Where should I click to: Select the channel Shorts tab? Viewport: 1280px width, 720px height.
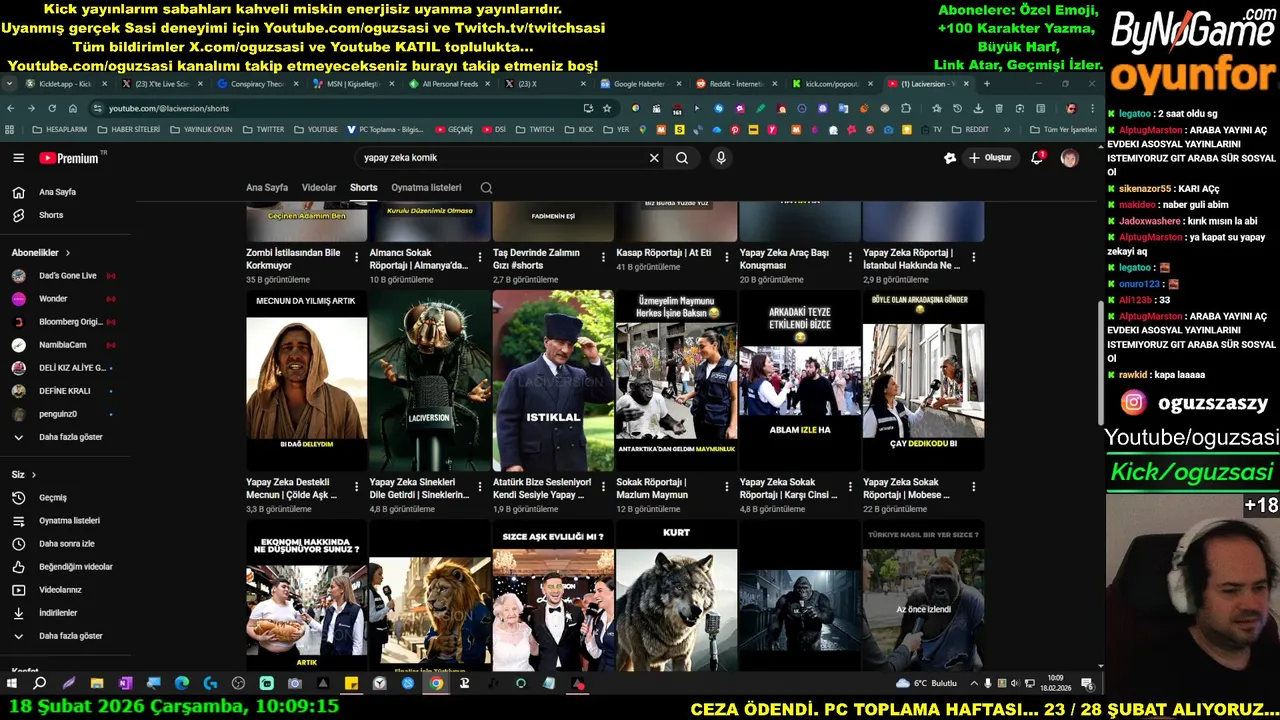click(364, 188)
